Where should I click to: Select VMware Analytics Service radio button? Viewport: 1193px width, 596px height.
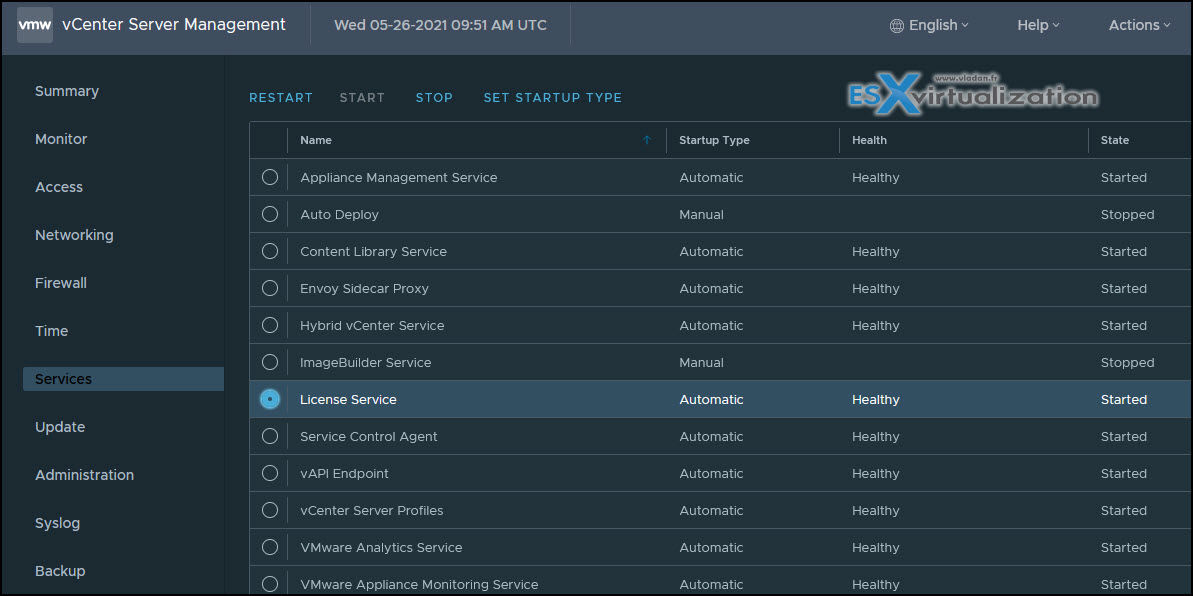coord(270,547)
